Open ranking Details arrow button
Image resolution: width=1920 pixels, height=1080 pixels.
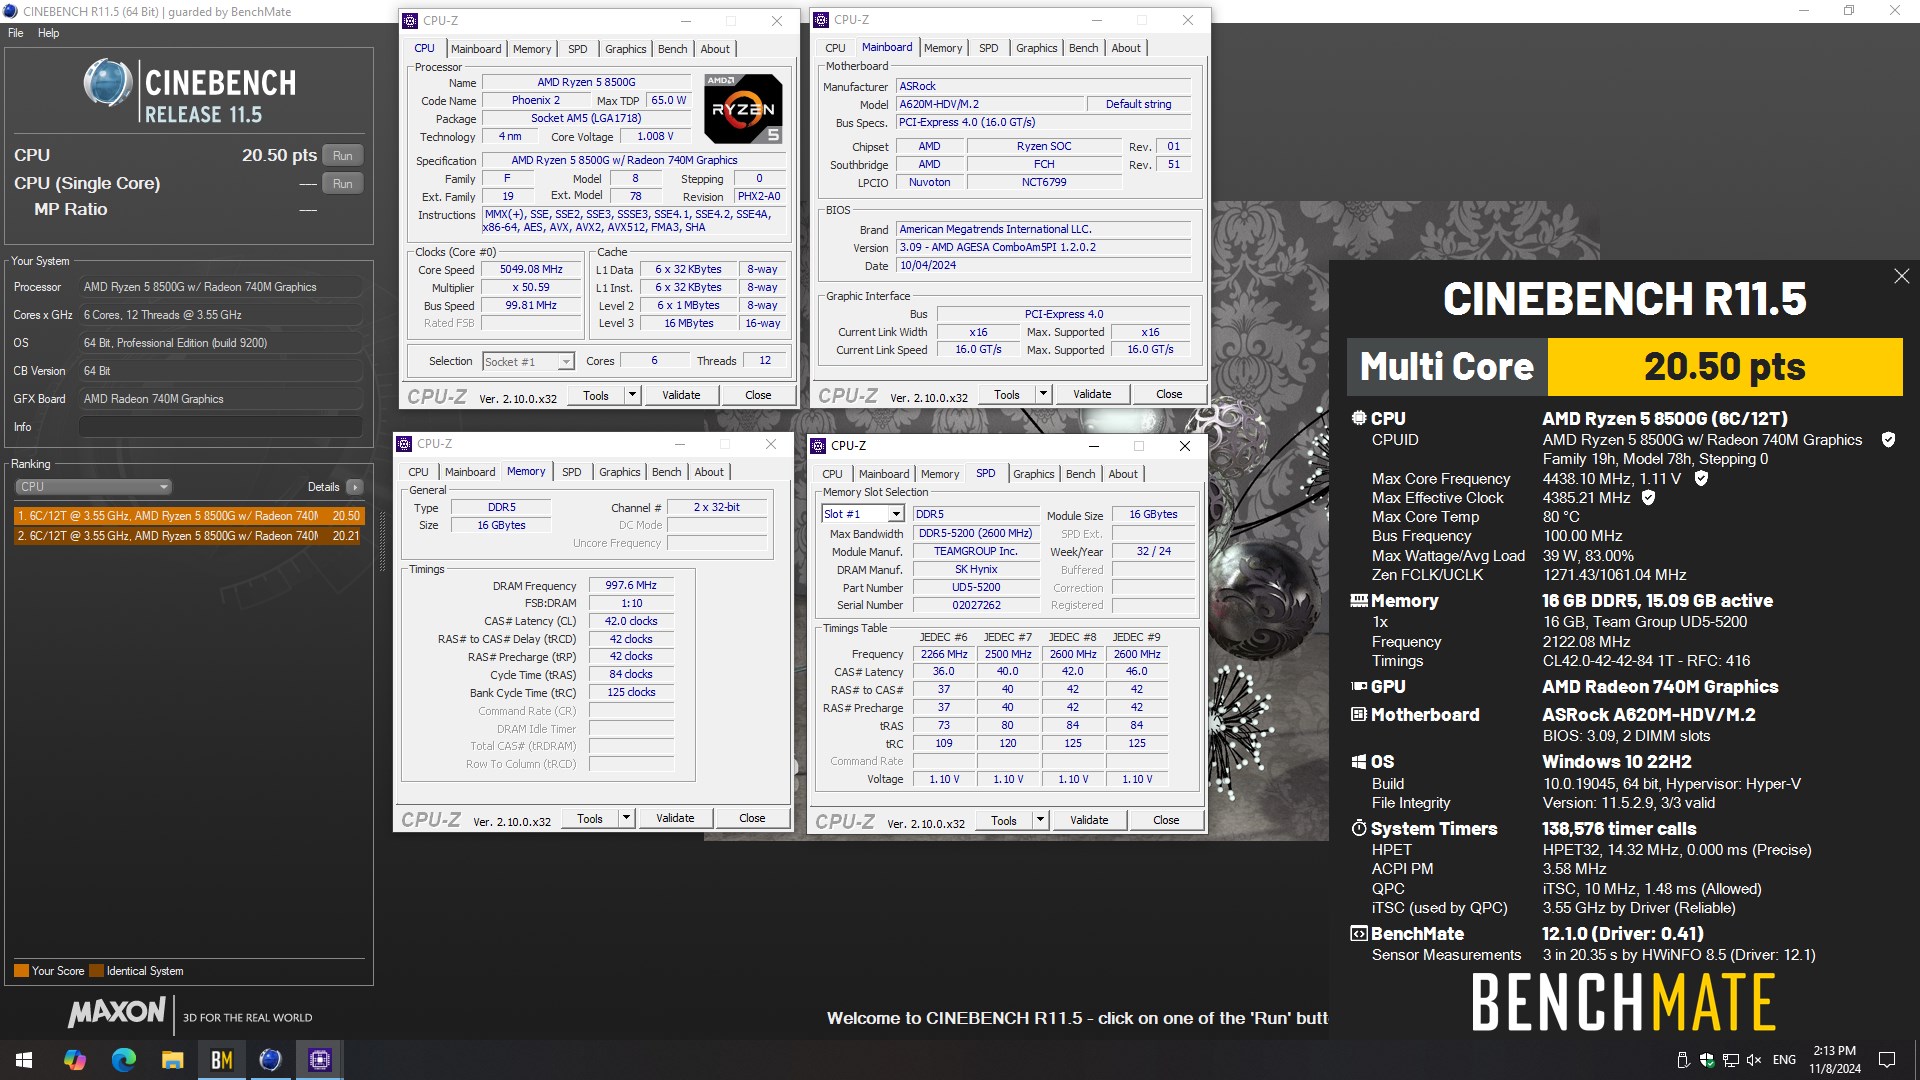coord(354,487)
